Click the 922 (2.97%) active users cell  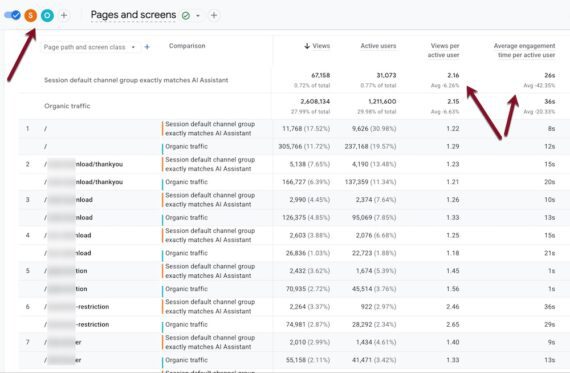pos(378,306)
